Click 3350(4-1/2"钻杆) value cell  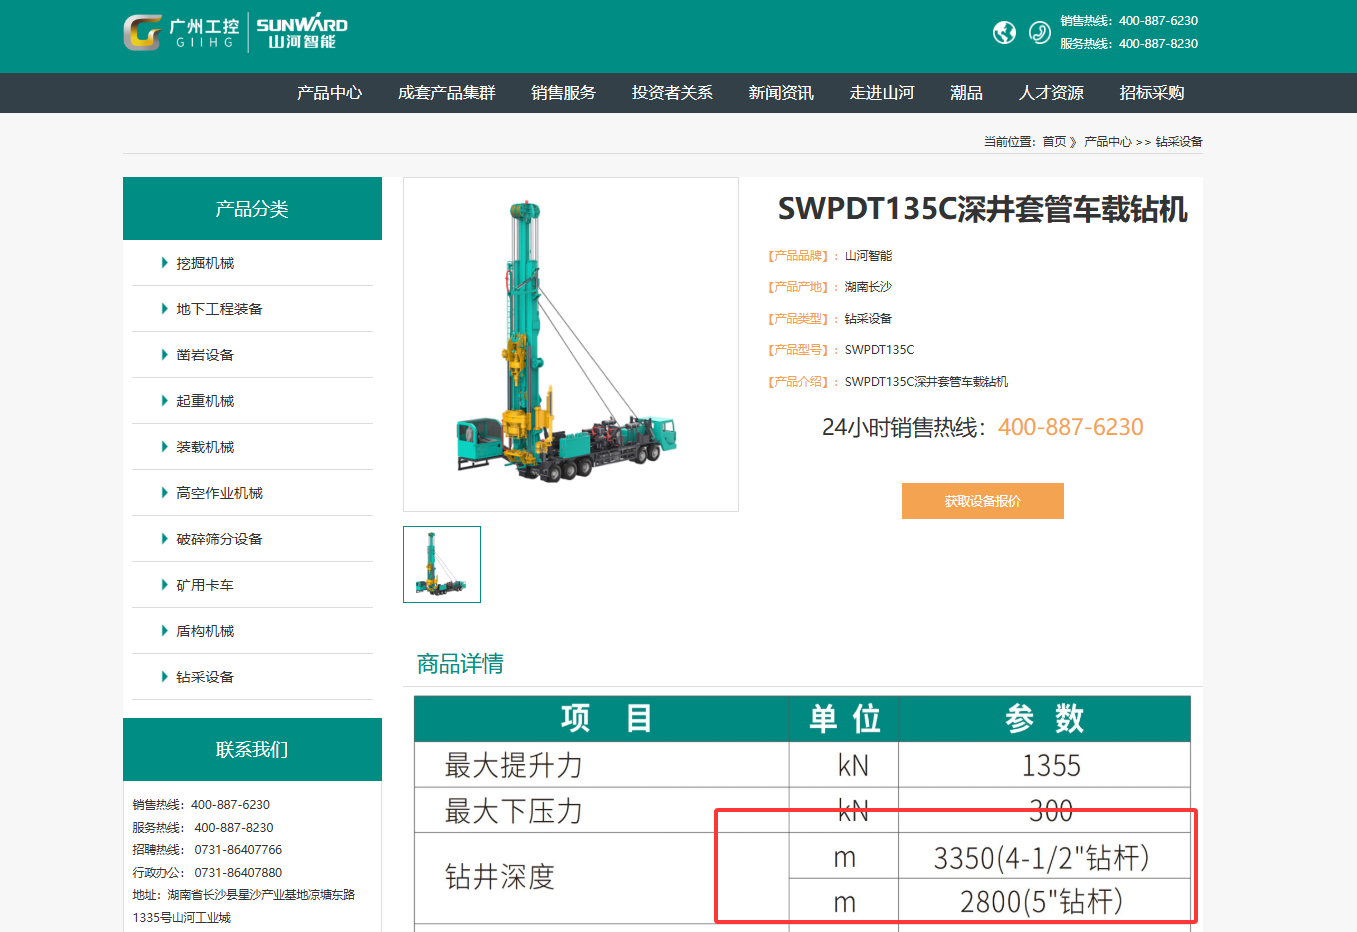[1045, 857]
